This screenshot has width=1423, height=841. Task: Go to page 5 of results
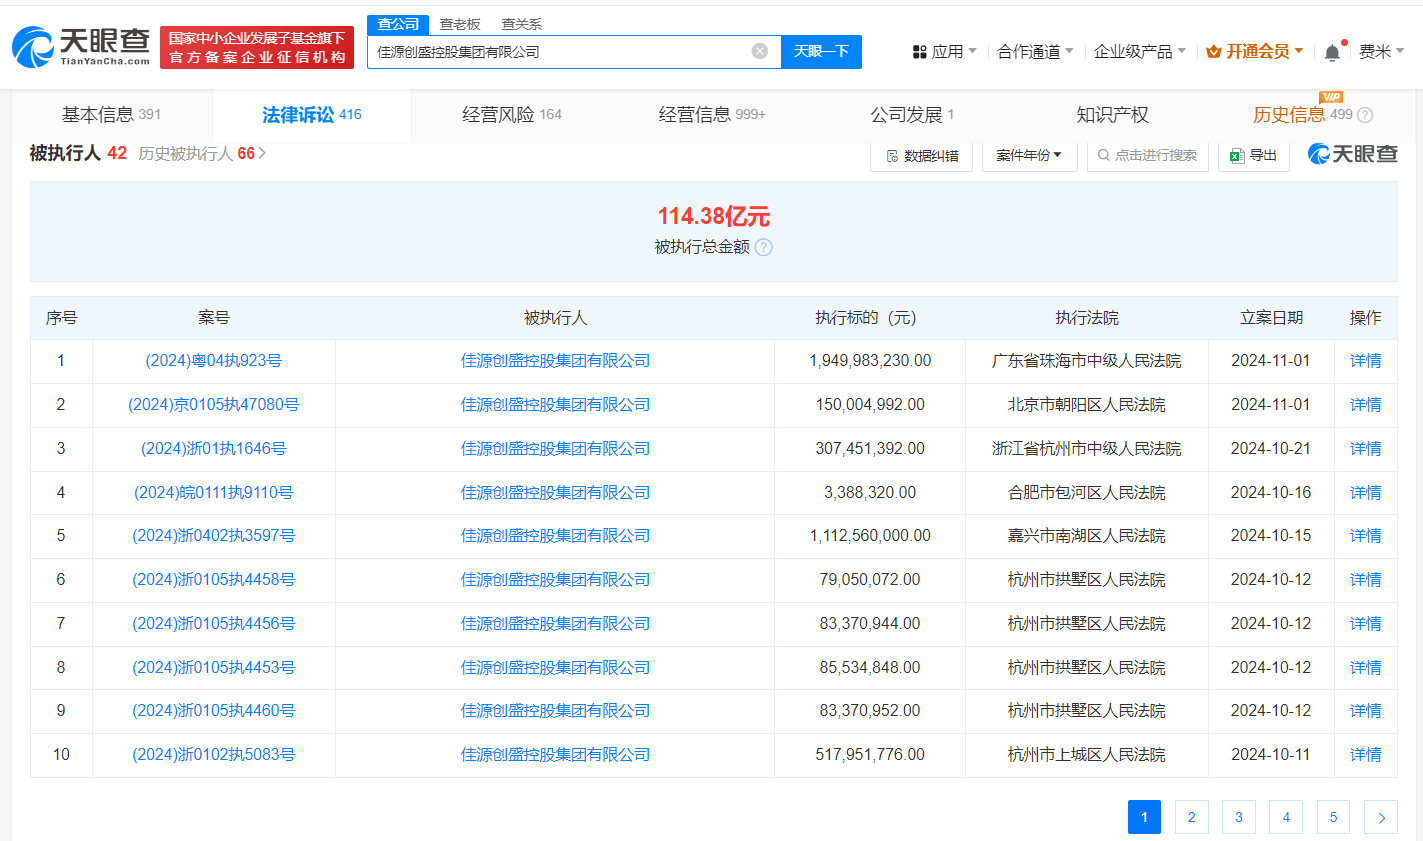1333,817
